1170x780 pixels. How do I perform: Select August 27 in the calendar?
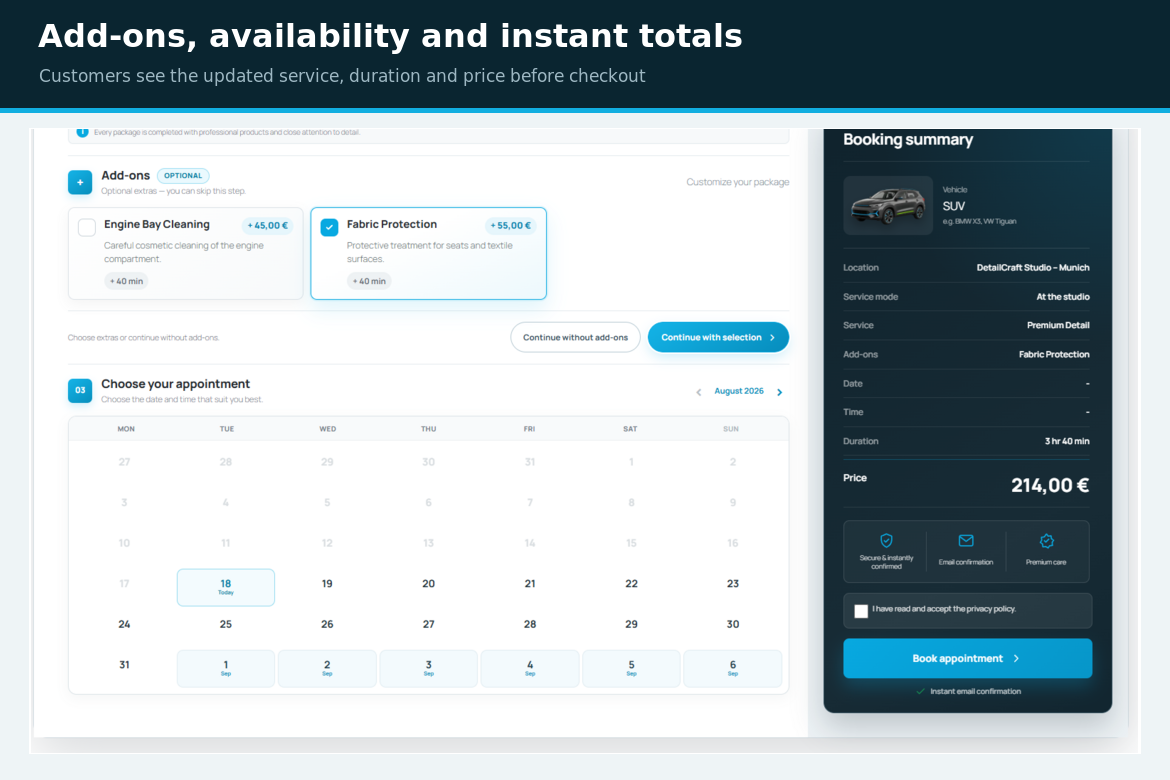(428, 624)
